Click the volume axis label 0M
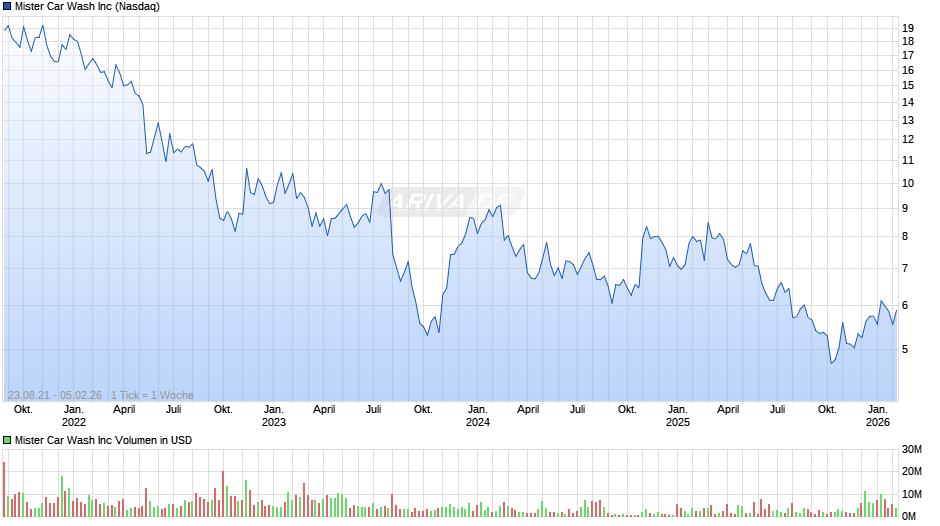 [909, 516]
